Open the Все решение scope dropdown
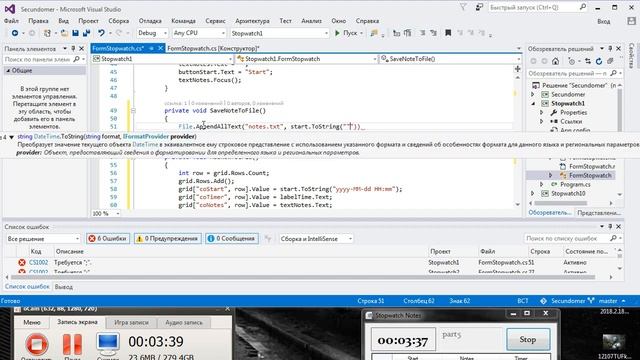 point(43,239)
